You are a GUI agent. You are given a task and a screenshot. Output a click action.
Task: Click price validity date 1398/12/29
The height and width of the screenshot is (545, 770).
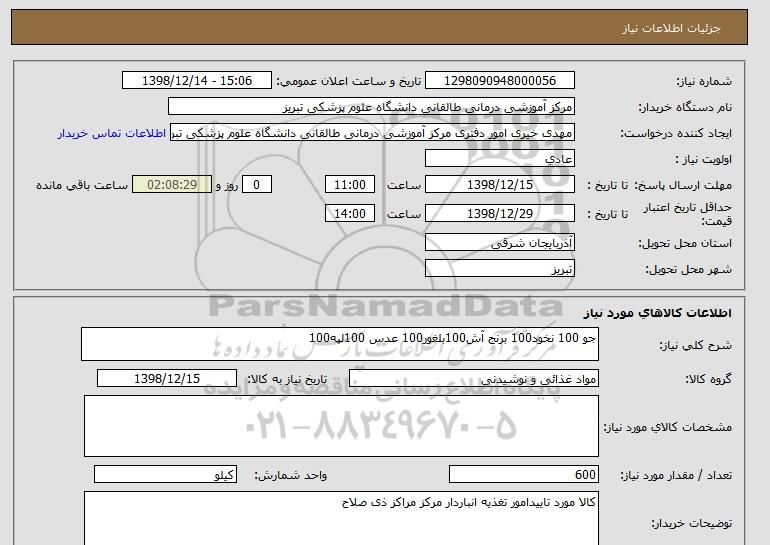[499, 213]
